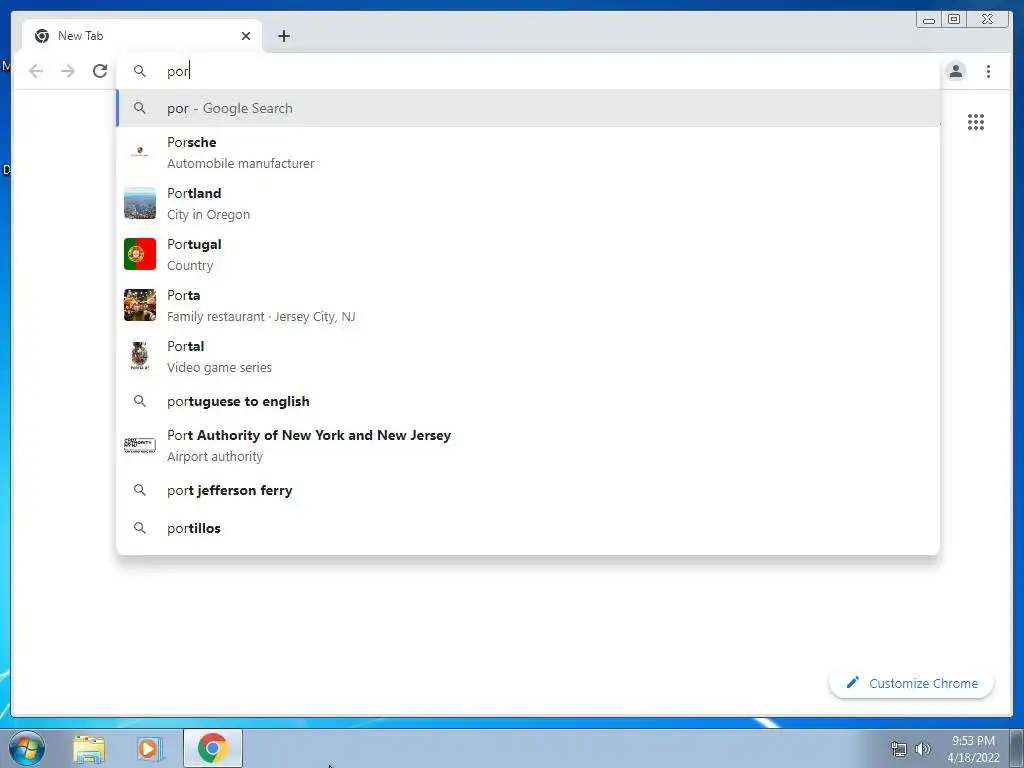Click the Porsche logo thumbnail

click(x=140, y=152)
